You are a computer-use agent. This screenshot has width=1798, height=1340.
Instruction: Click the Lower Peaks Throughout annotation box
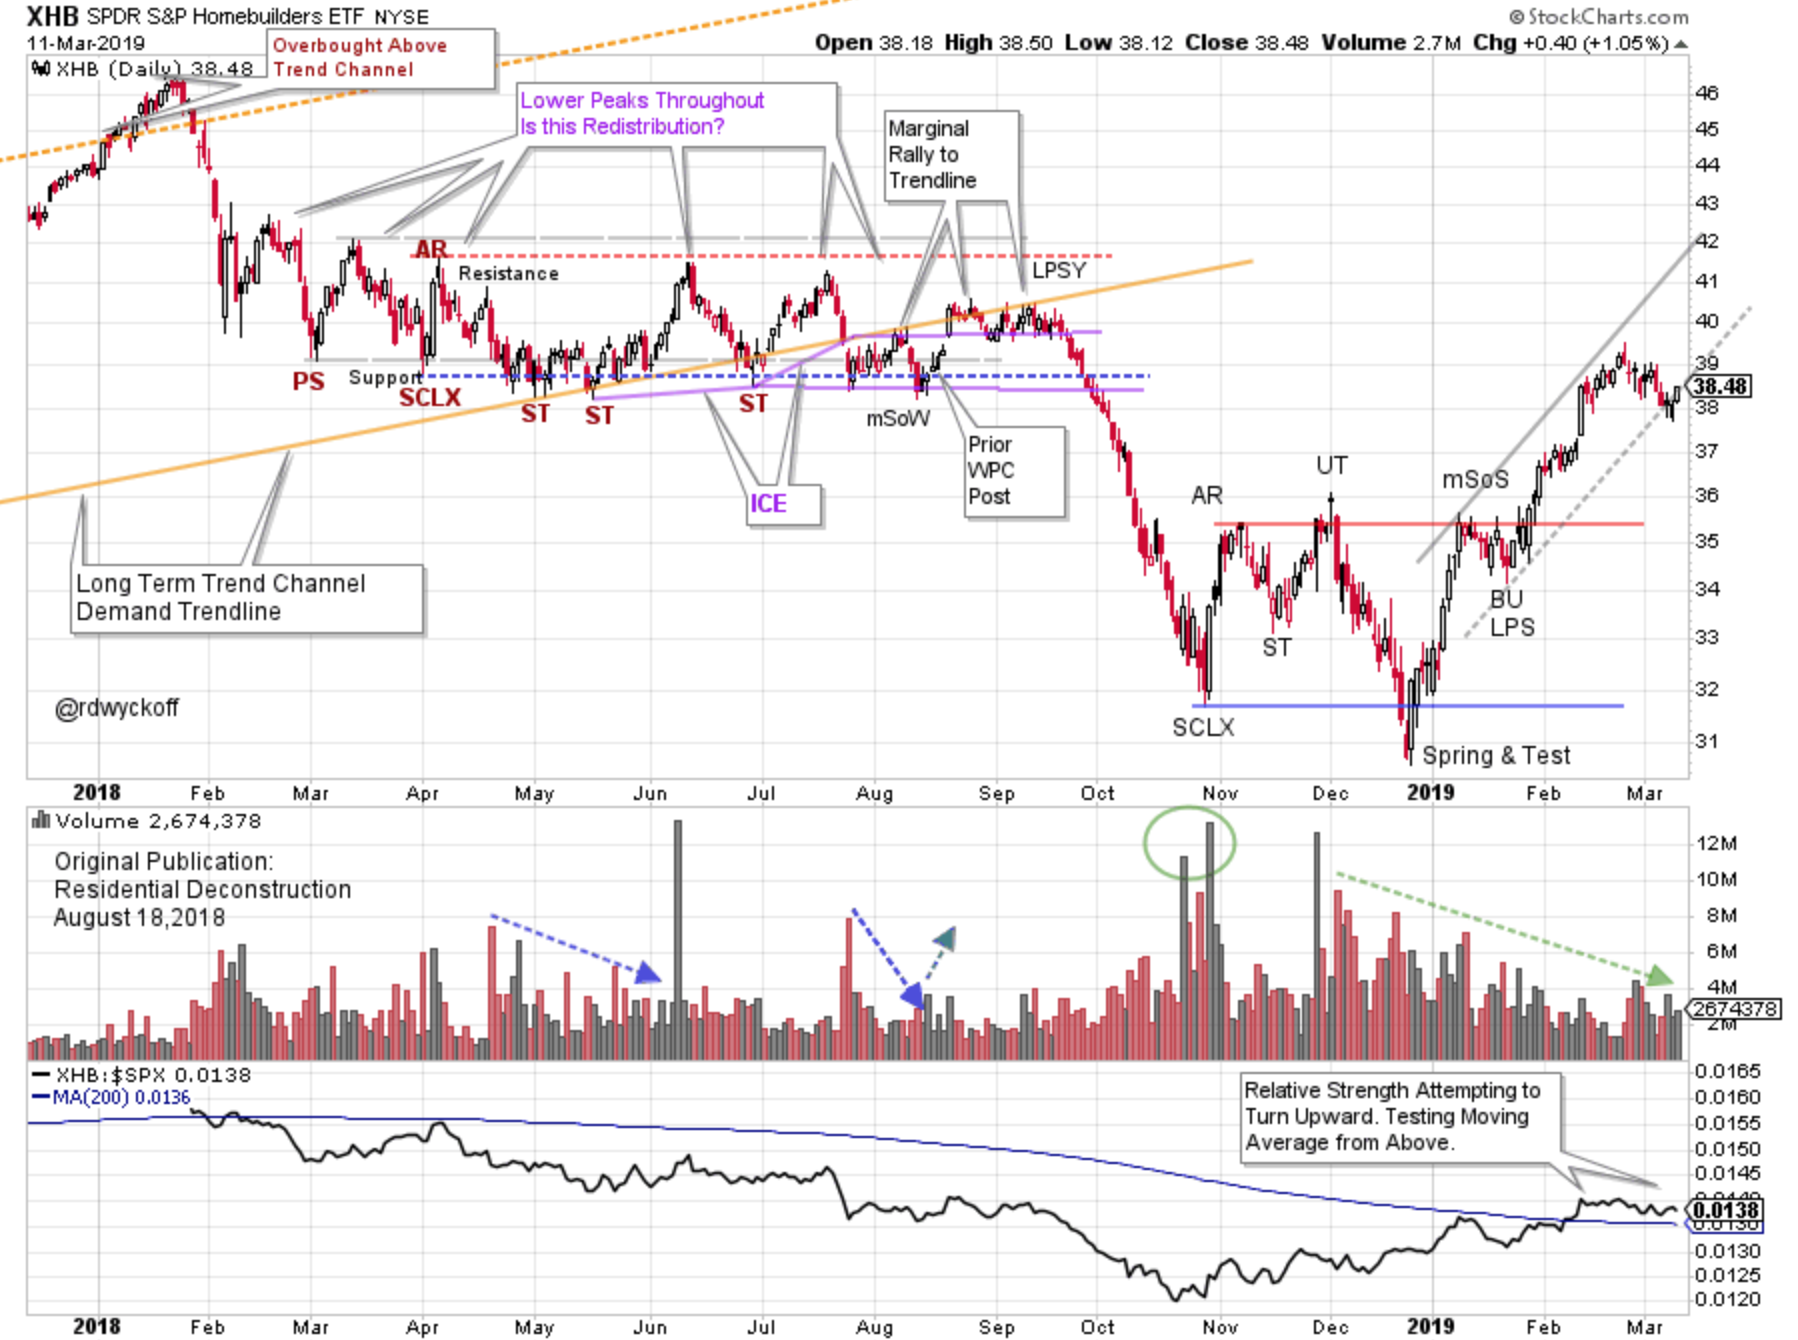pos(676,115)
